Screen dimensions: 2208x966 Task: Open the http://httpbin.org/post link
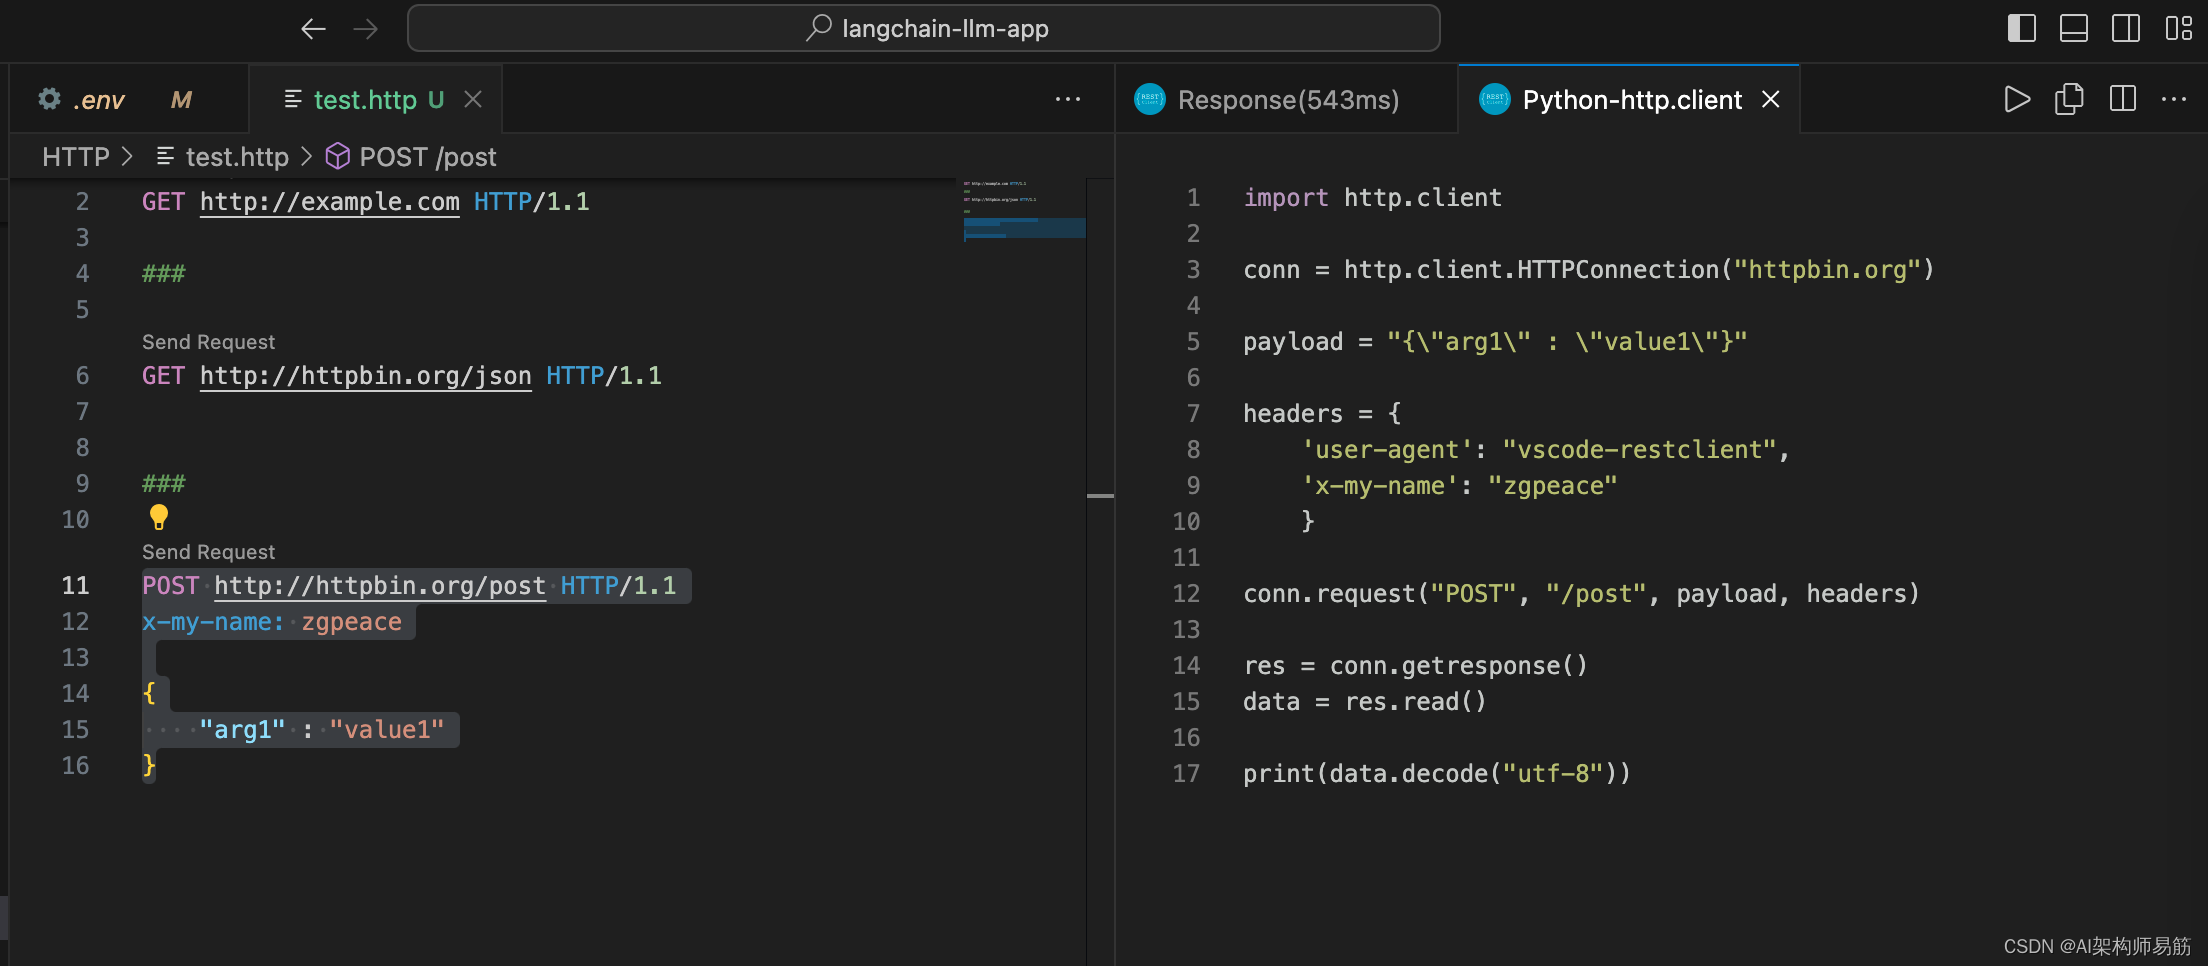click(x=380, y=586)
